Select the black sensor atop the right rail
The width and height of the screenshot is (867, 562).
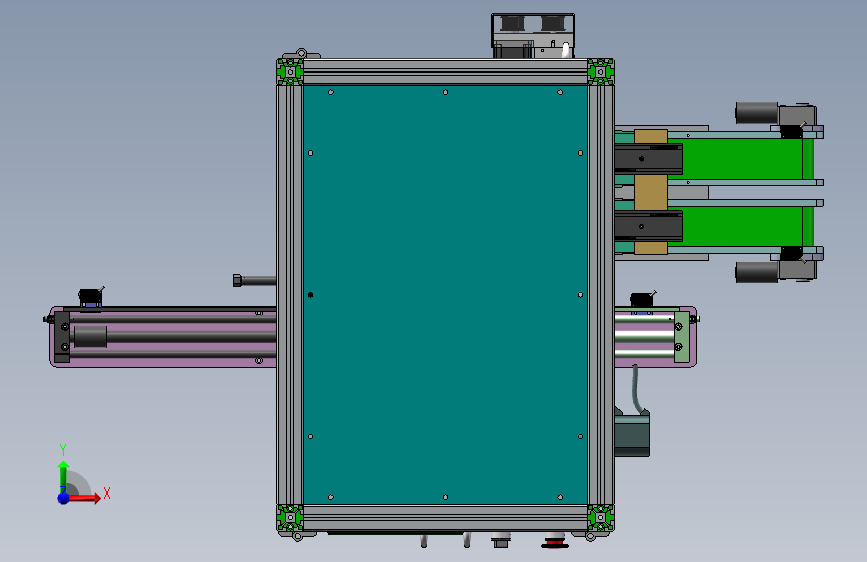click(642, 300)
